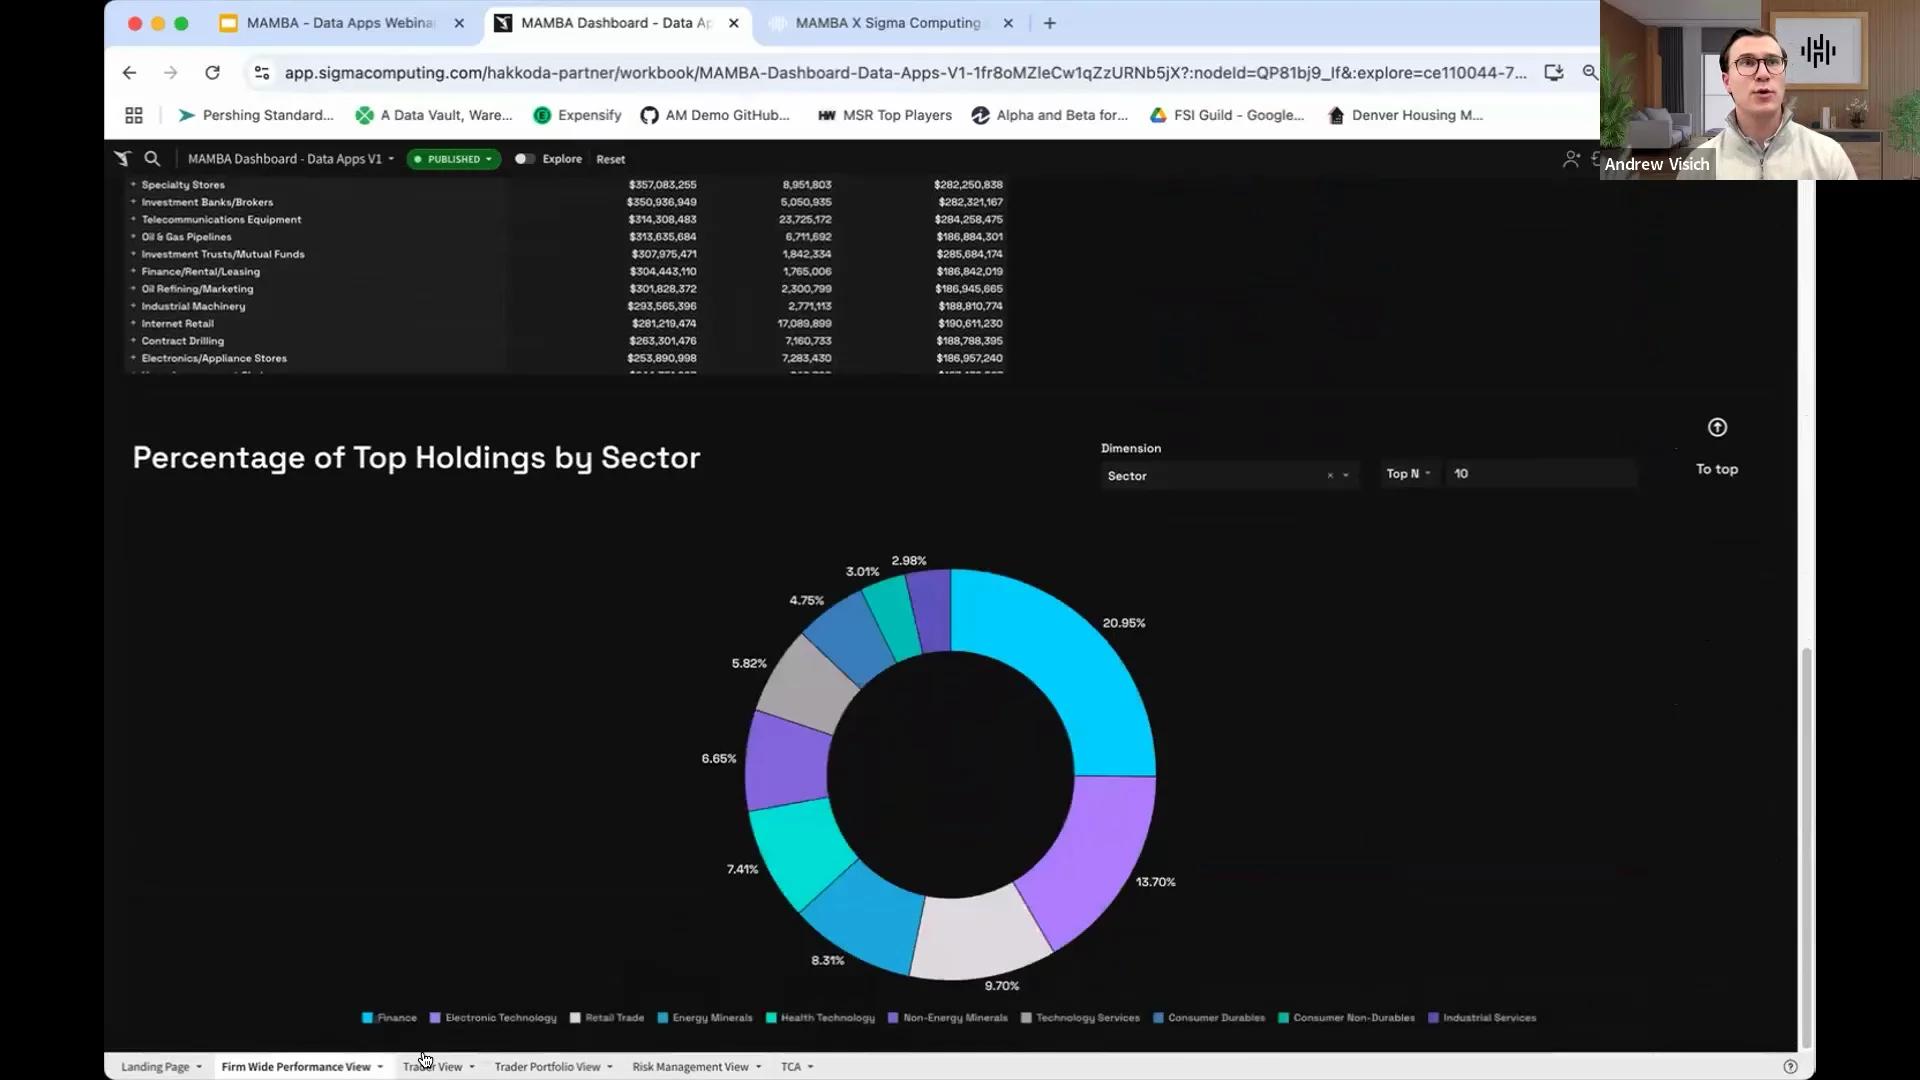Screen dimensions: 1920x1080
Task: Click the Sigma logo home icon
Action: tap(122, 158)
